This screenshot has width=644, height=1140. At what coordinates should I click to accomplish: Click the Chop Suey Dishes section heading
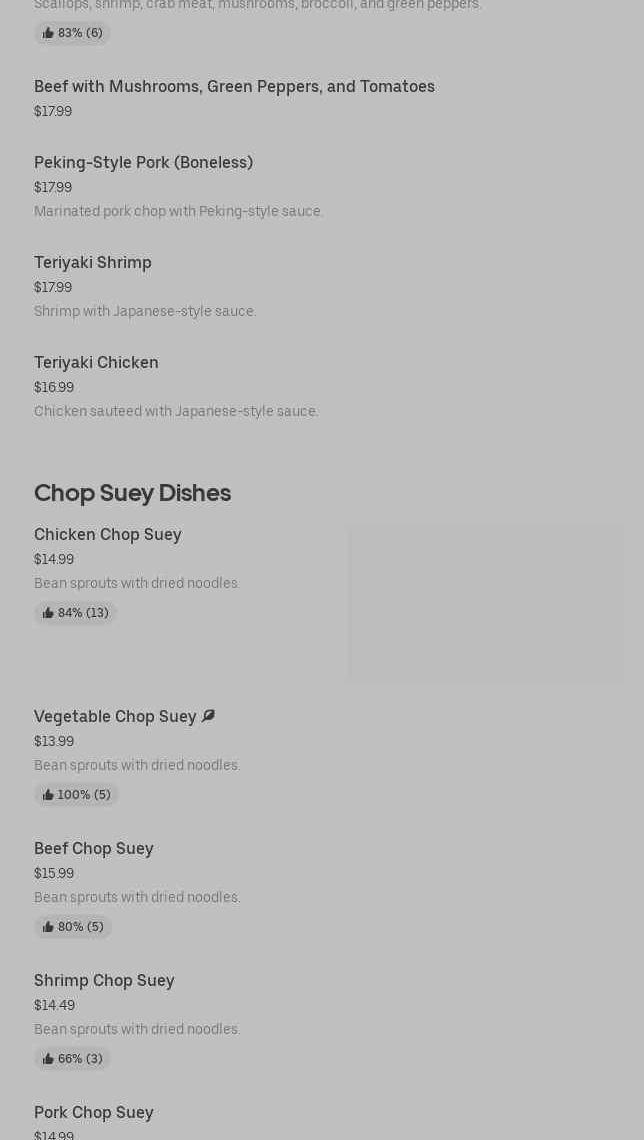tap(132, 493)
